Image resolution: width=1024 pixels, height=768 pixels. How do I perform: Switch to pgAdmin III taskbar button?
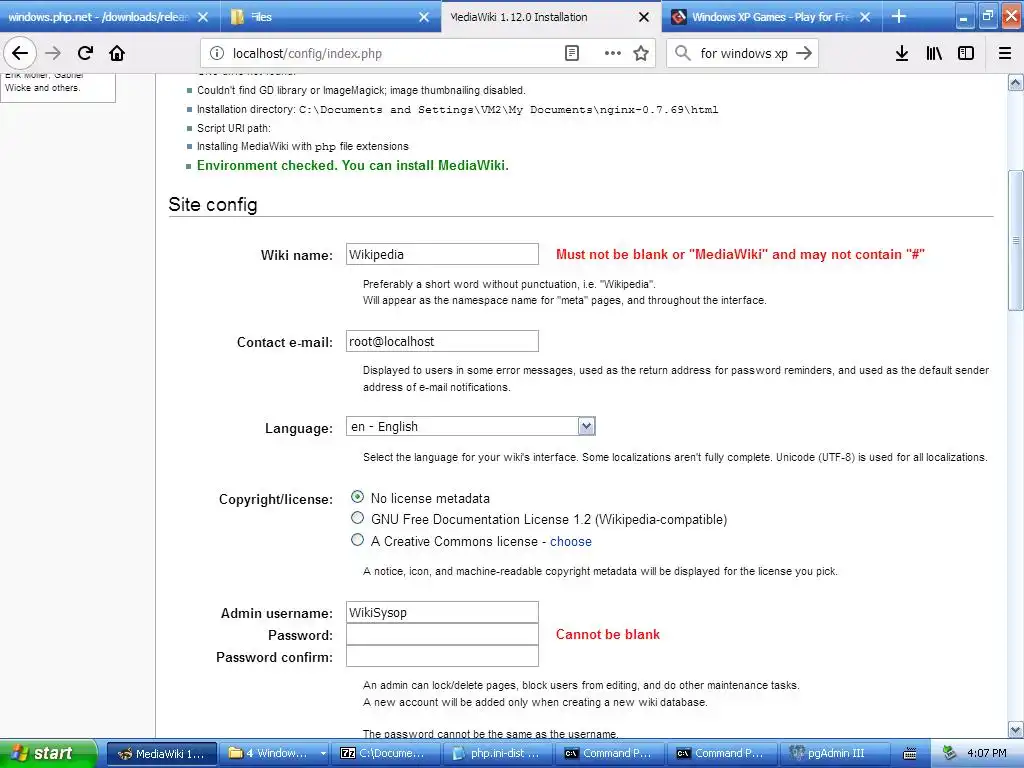pyautogui.click(x=835, y=754)
